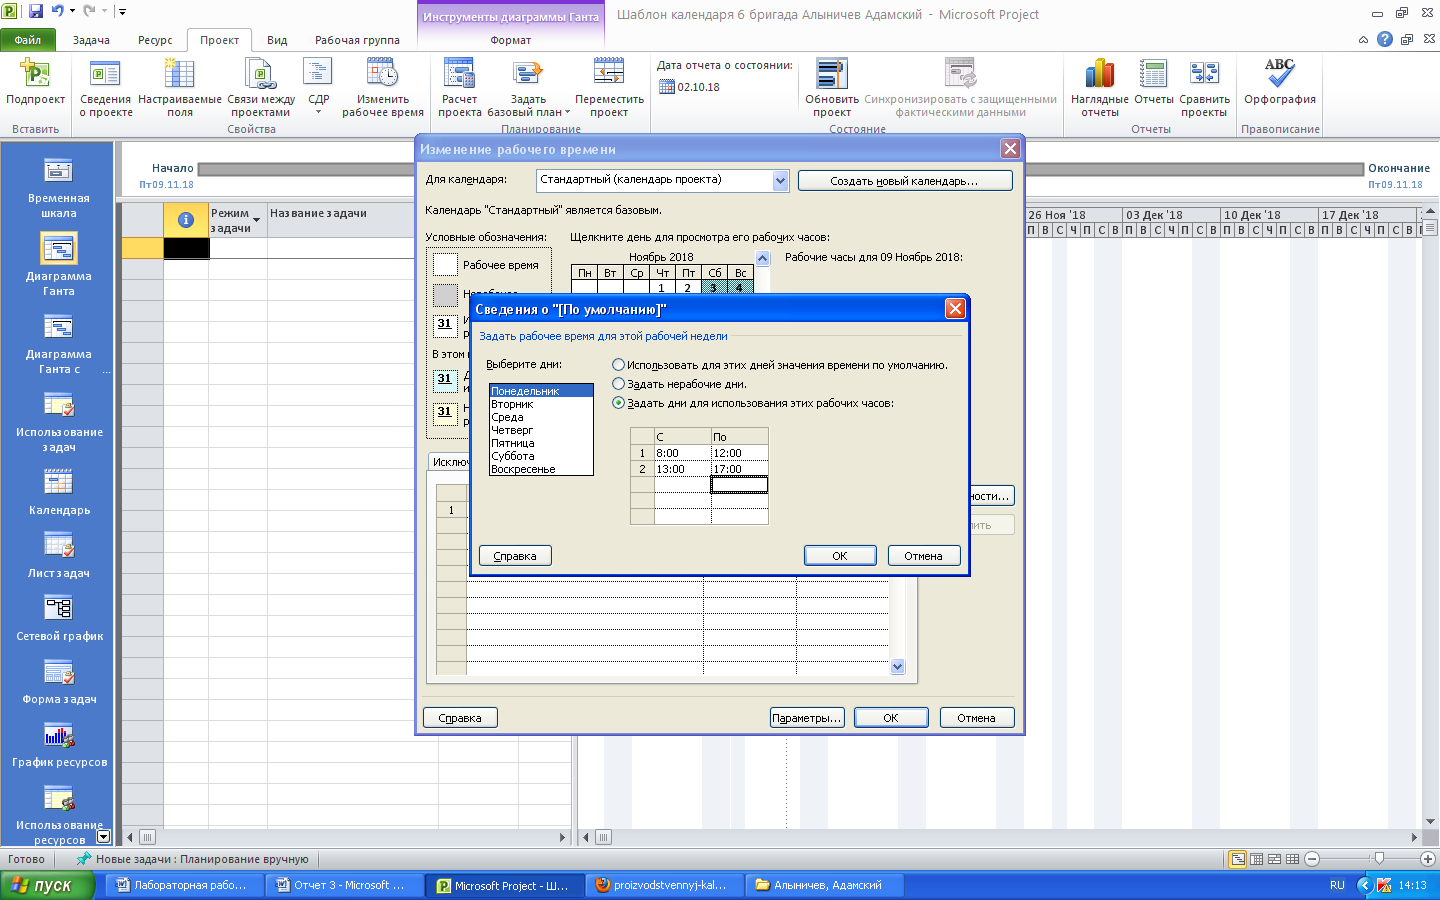Screen dimensions: 1440x900
Task: Switch to Отчет 3 Microsoft taskbar item
Action: 343,885
